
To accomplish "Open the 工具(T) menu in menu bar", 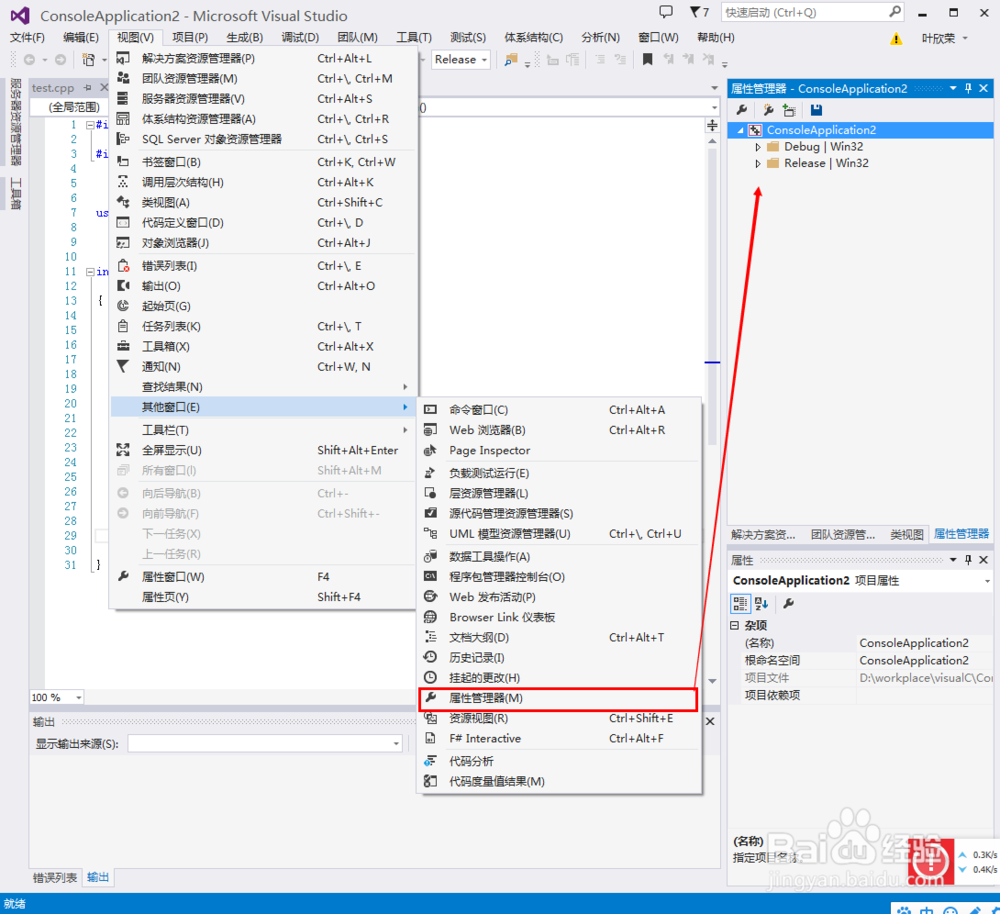I will pyautogui.click(x=414, y=38).
